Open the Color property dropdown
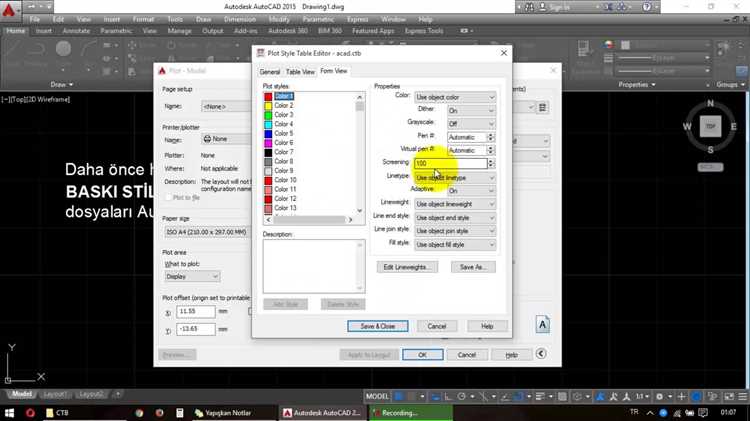The image size is (750, 421). [x=455, y=97]
